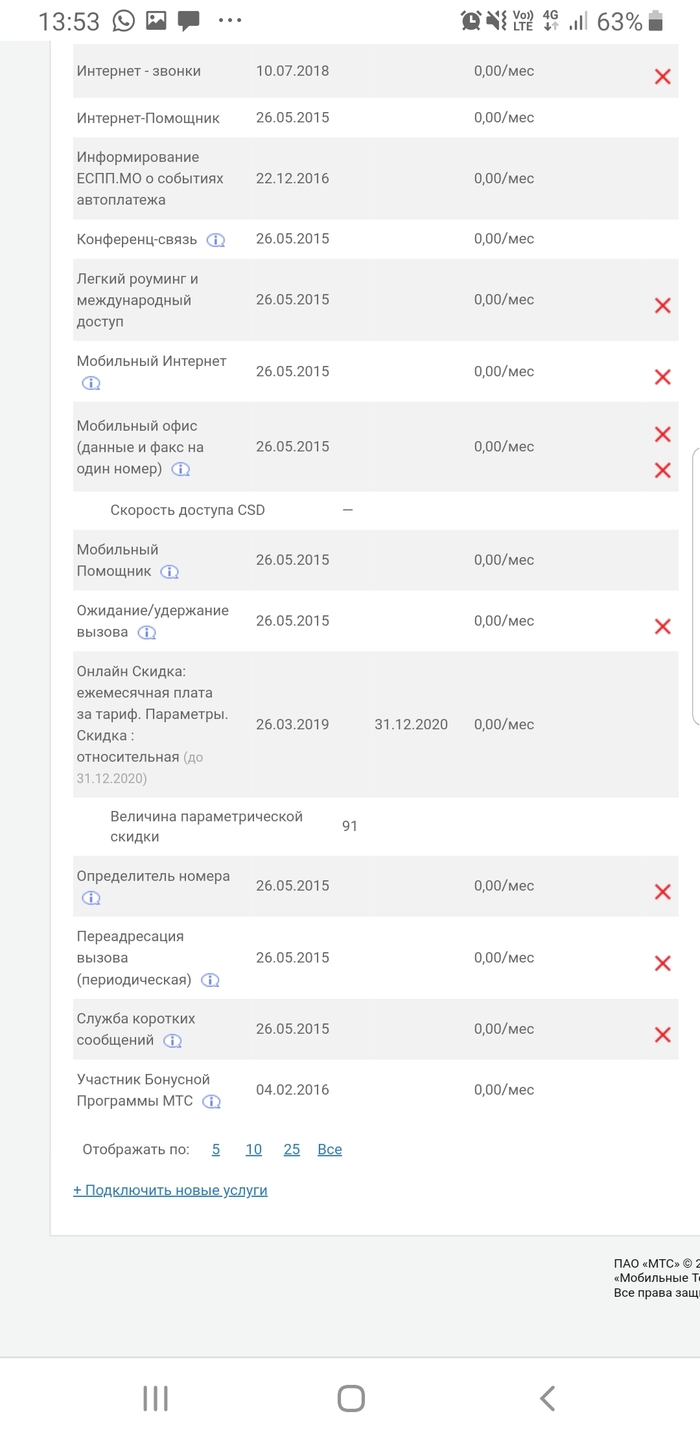Show info for Участник Бонусной Программы МТС
The height and width of the screenshot is (1438, 700).
click(211, 1102)
